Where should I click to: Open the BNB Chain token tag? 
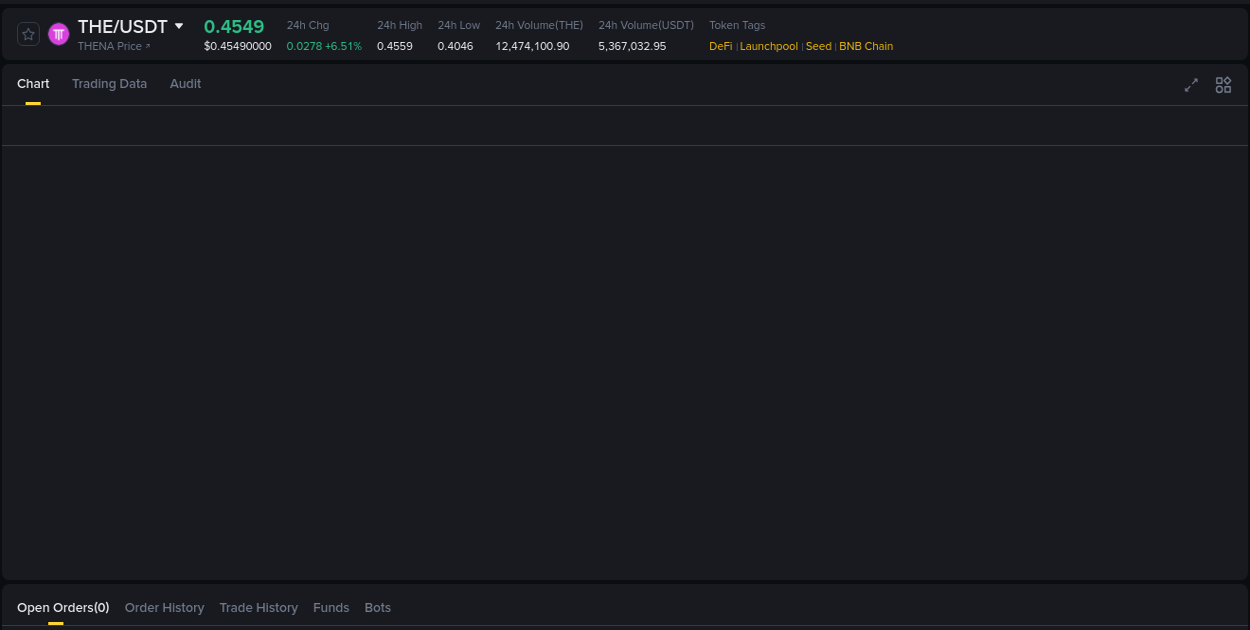coord(866,45)
